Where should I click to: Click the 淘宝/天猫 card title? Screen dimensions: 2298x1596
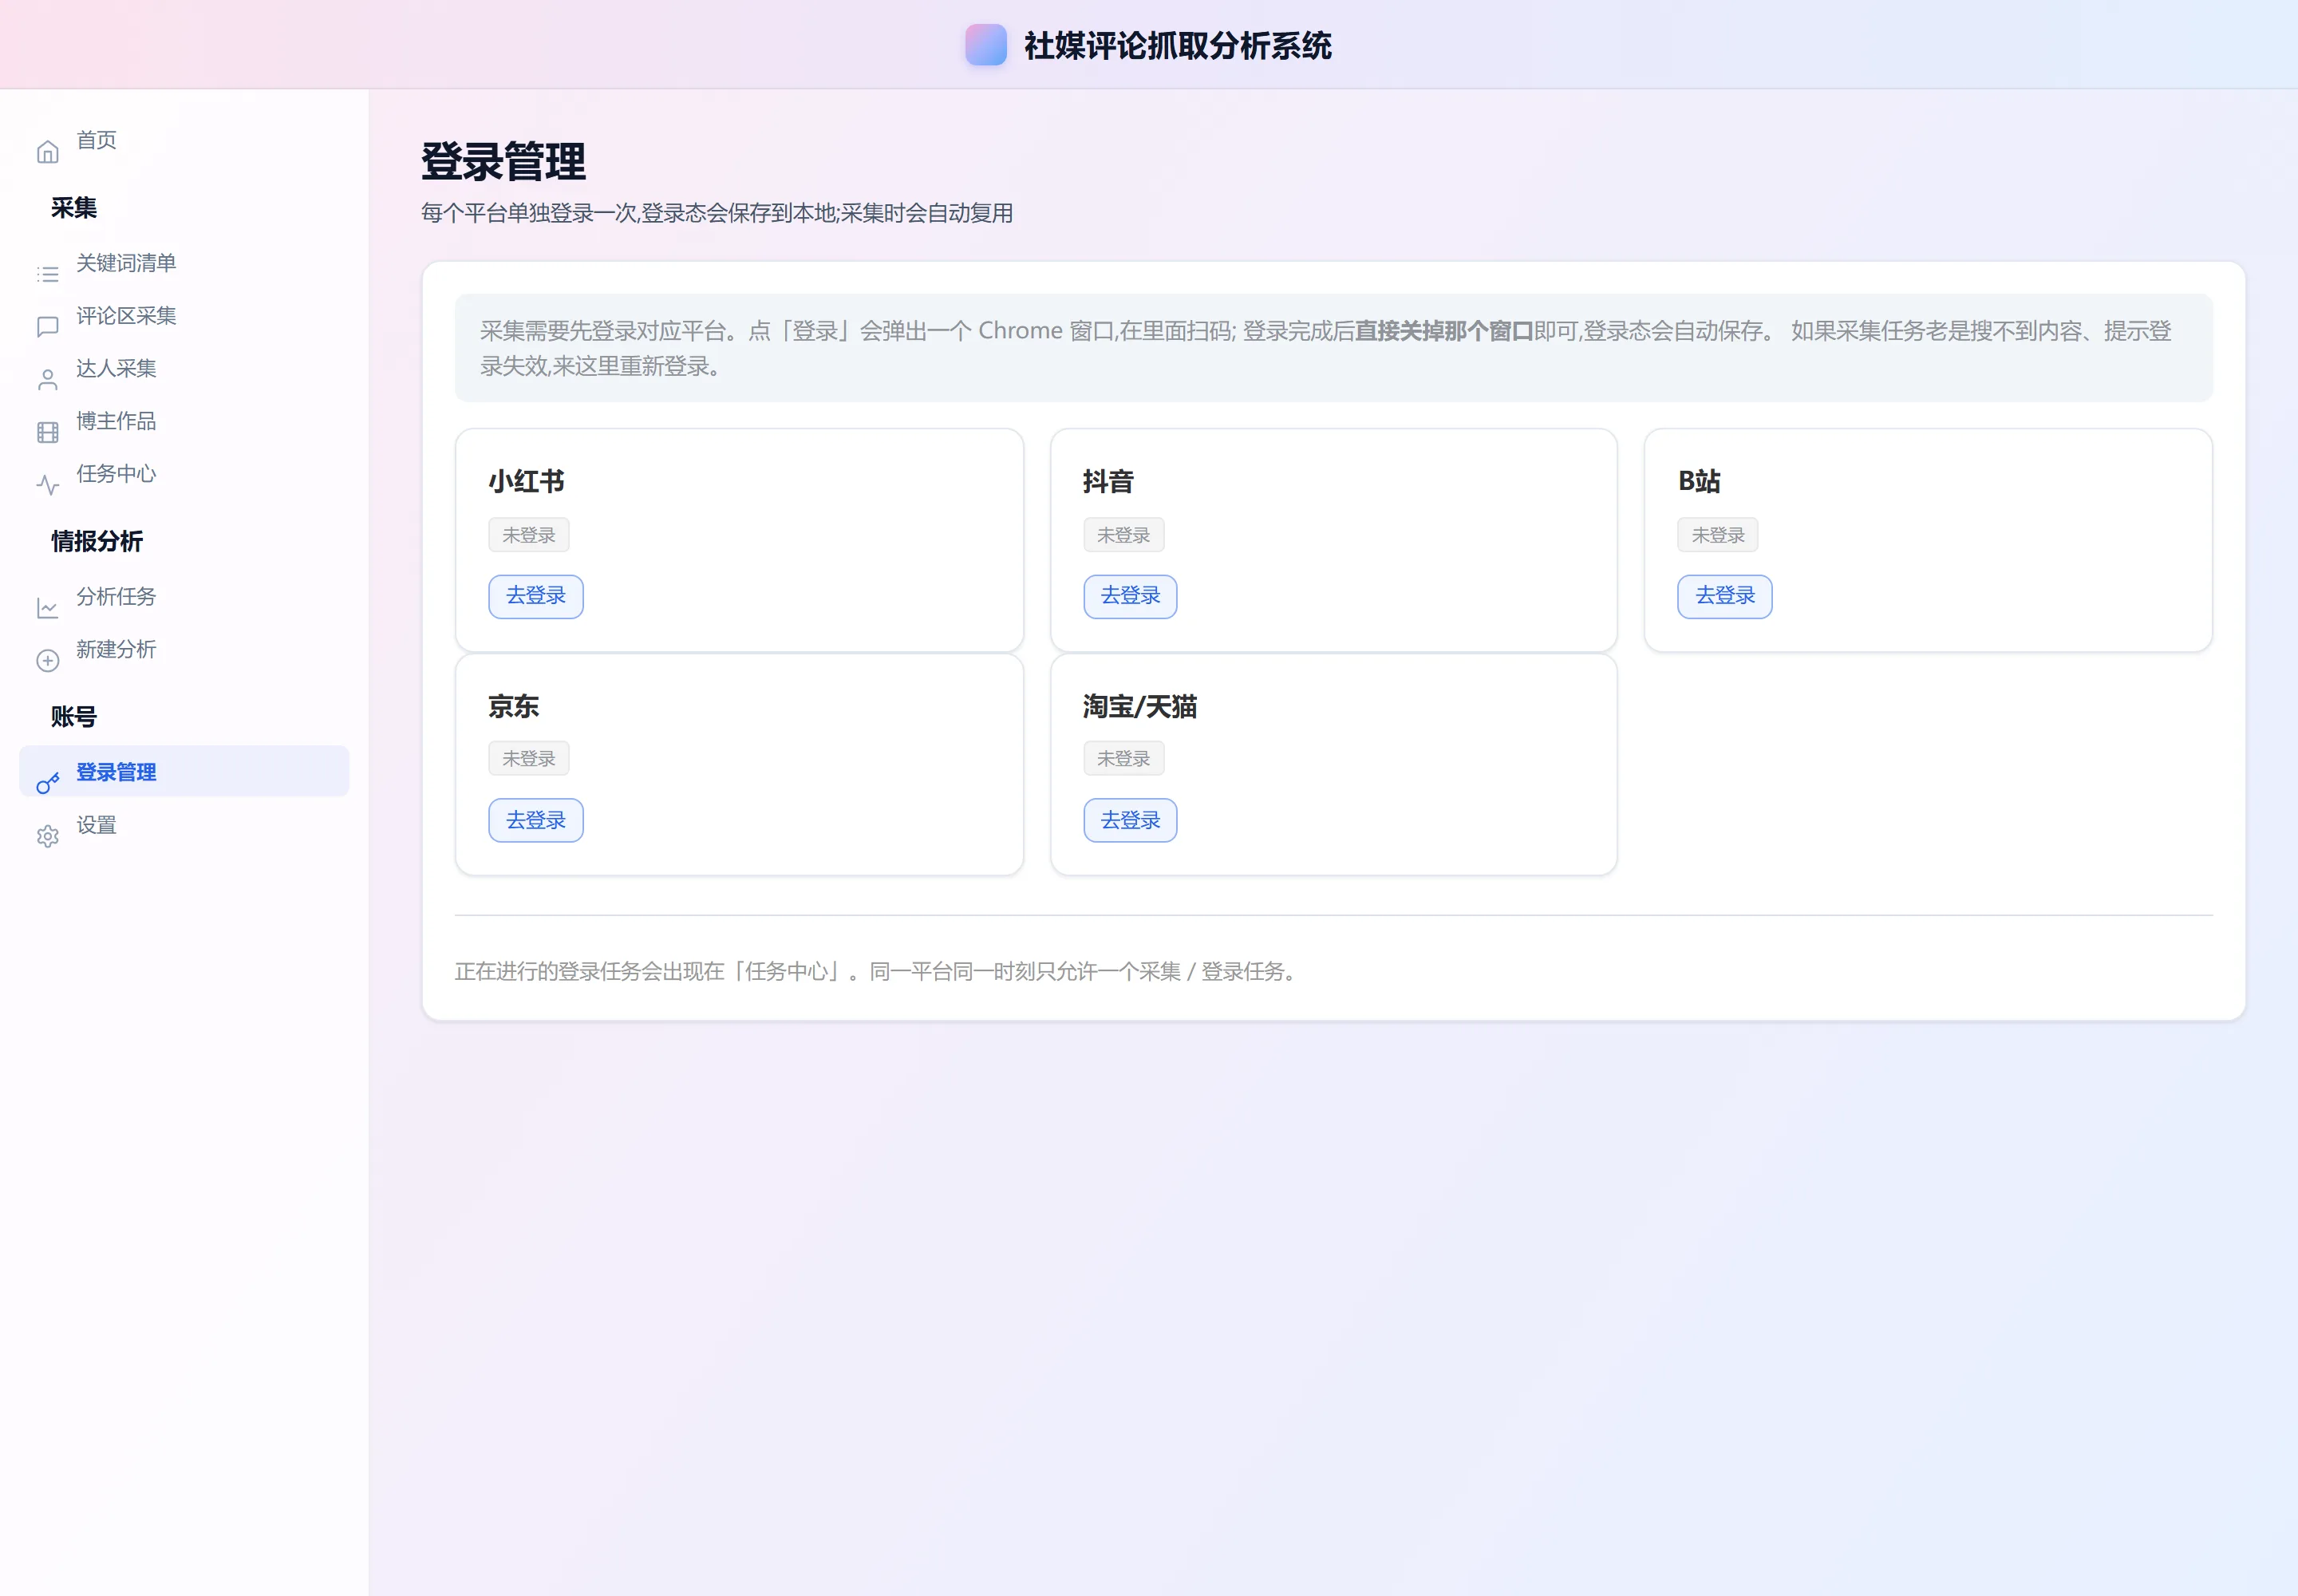click(x=1140, y=706)
